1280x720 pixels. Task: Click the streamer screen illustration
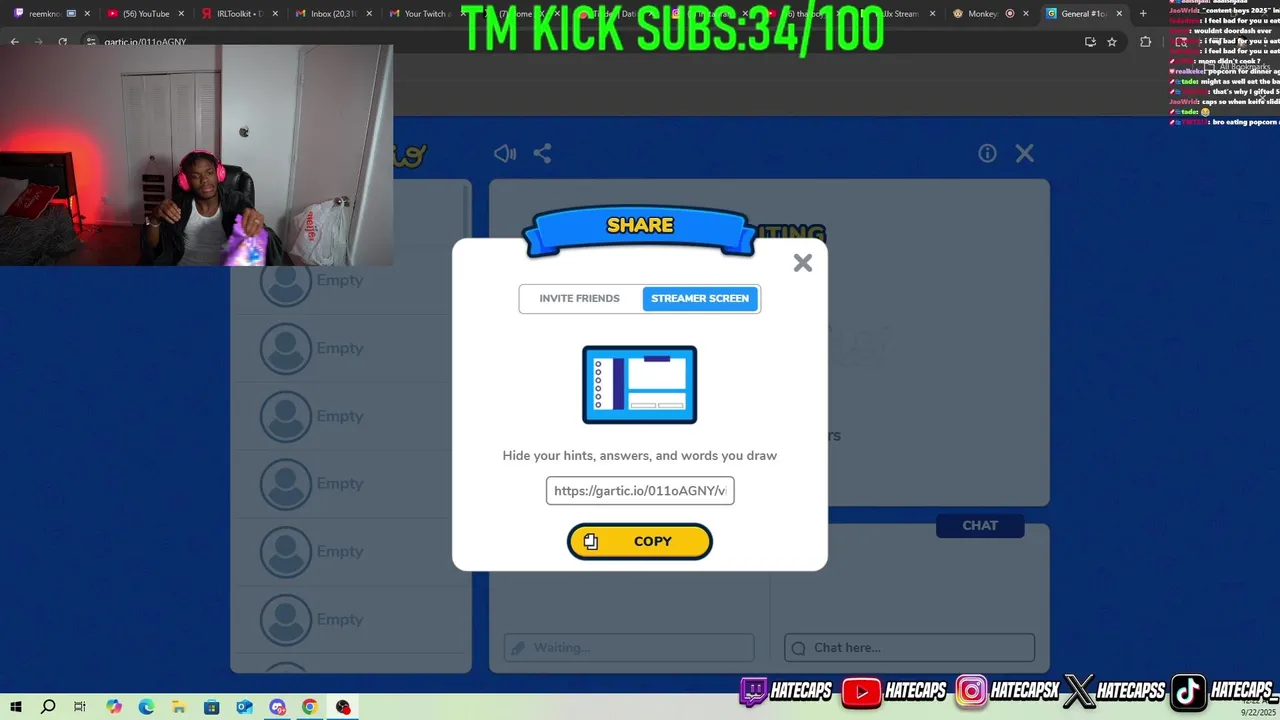[640, 385]
